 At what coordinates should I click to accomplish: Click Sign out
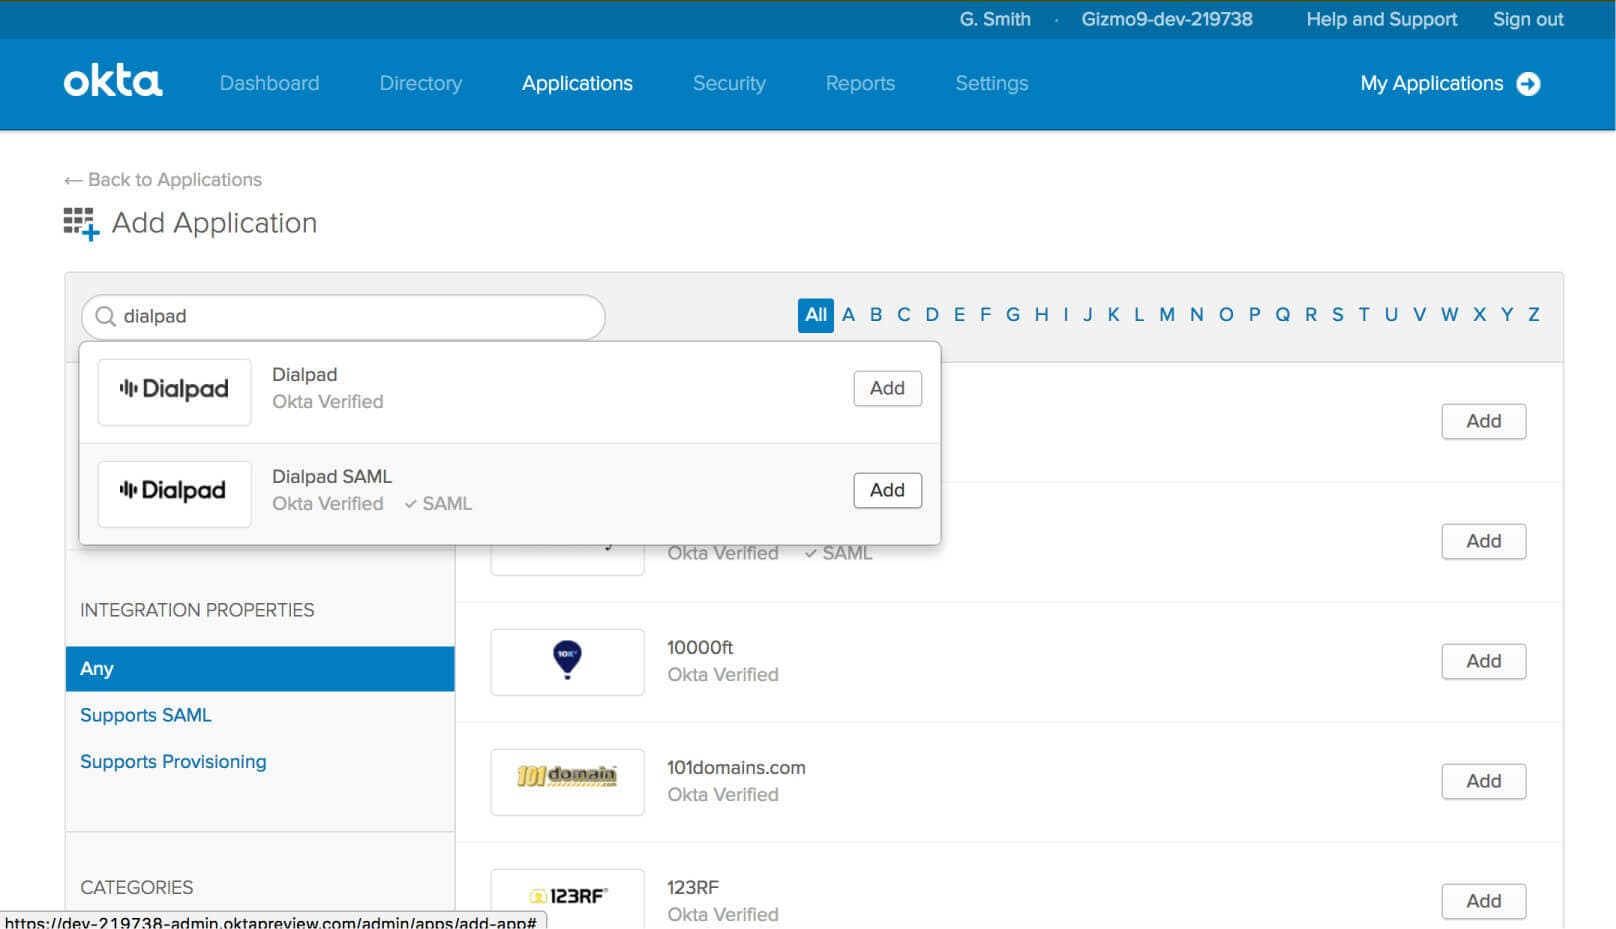click(x=1527, y=19)
